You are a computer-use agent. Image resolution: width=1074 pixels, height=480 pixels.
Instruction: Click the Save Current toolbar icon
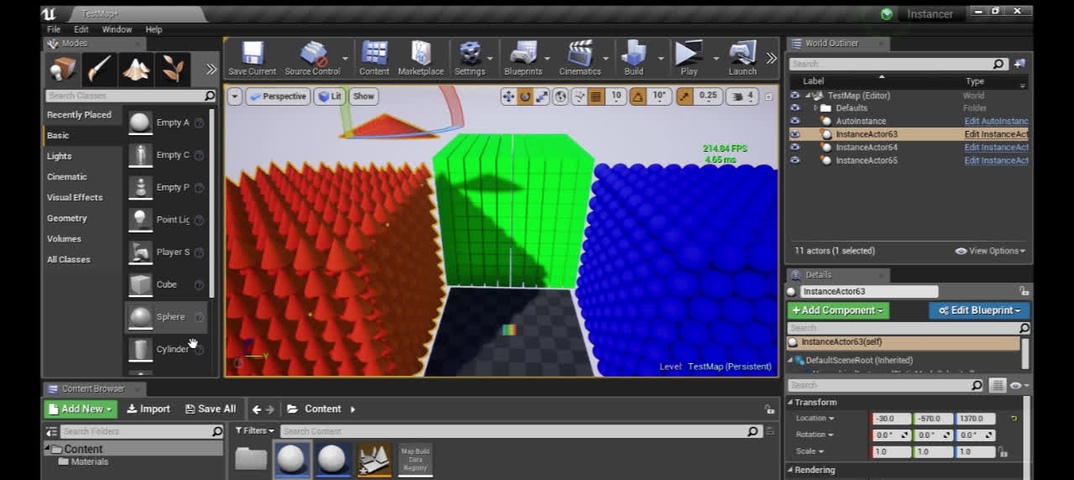[x=252, y=58]
